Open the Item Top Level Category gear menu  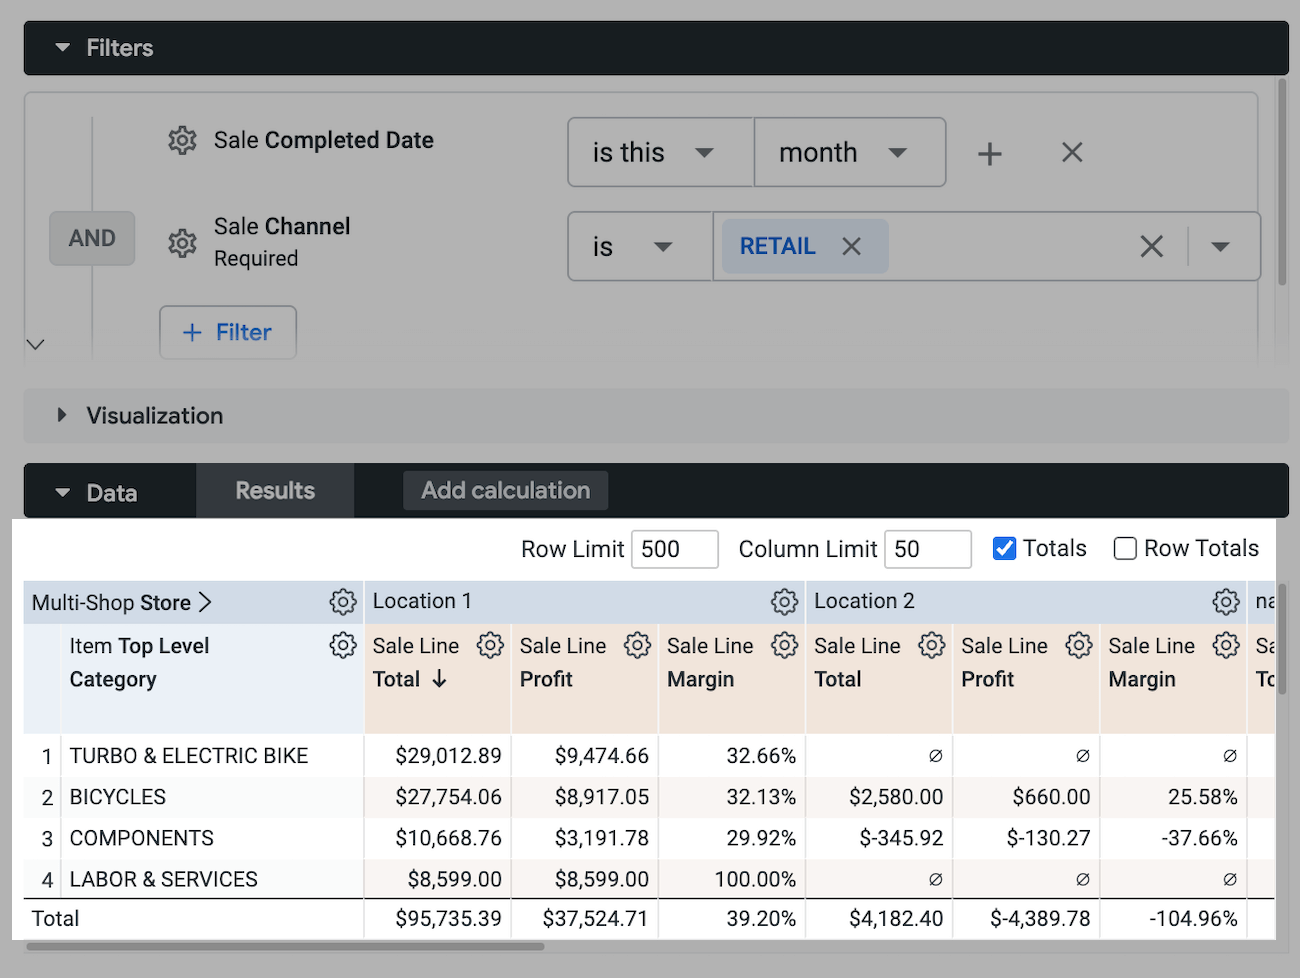343,645
